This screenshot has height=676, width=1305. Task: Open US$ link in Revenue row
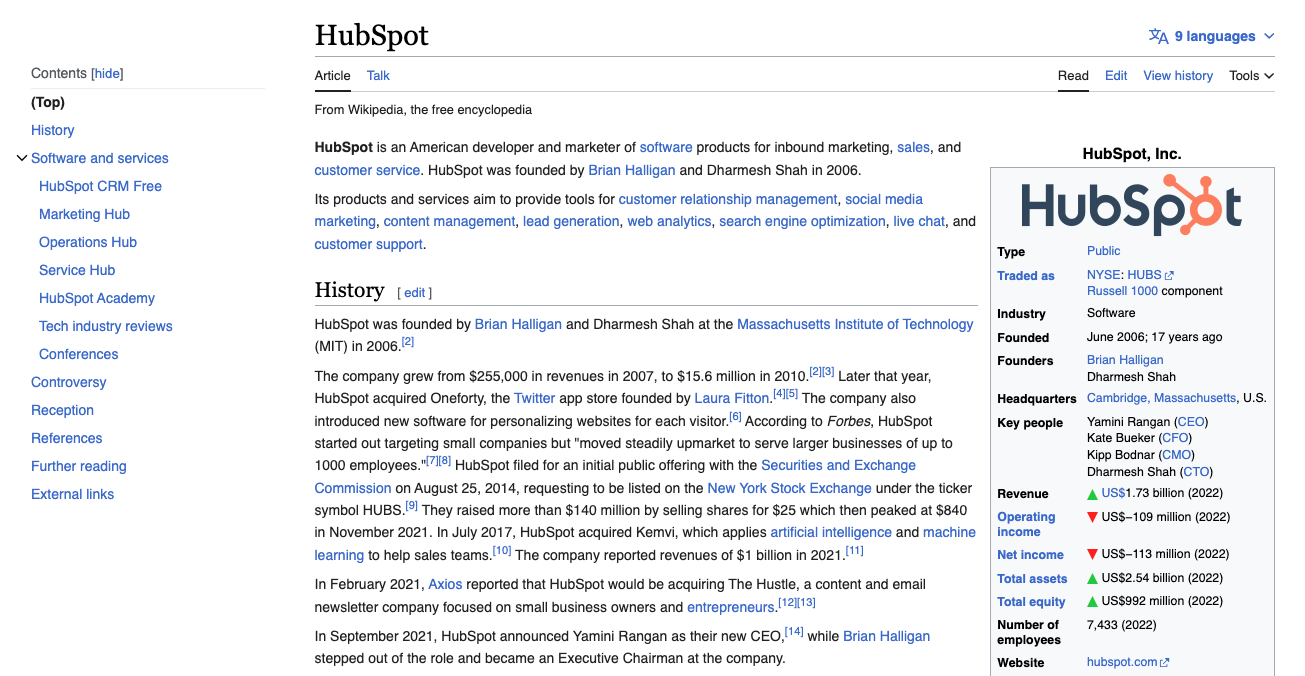(x=1113, y=493)
